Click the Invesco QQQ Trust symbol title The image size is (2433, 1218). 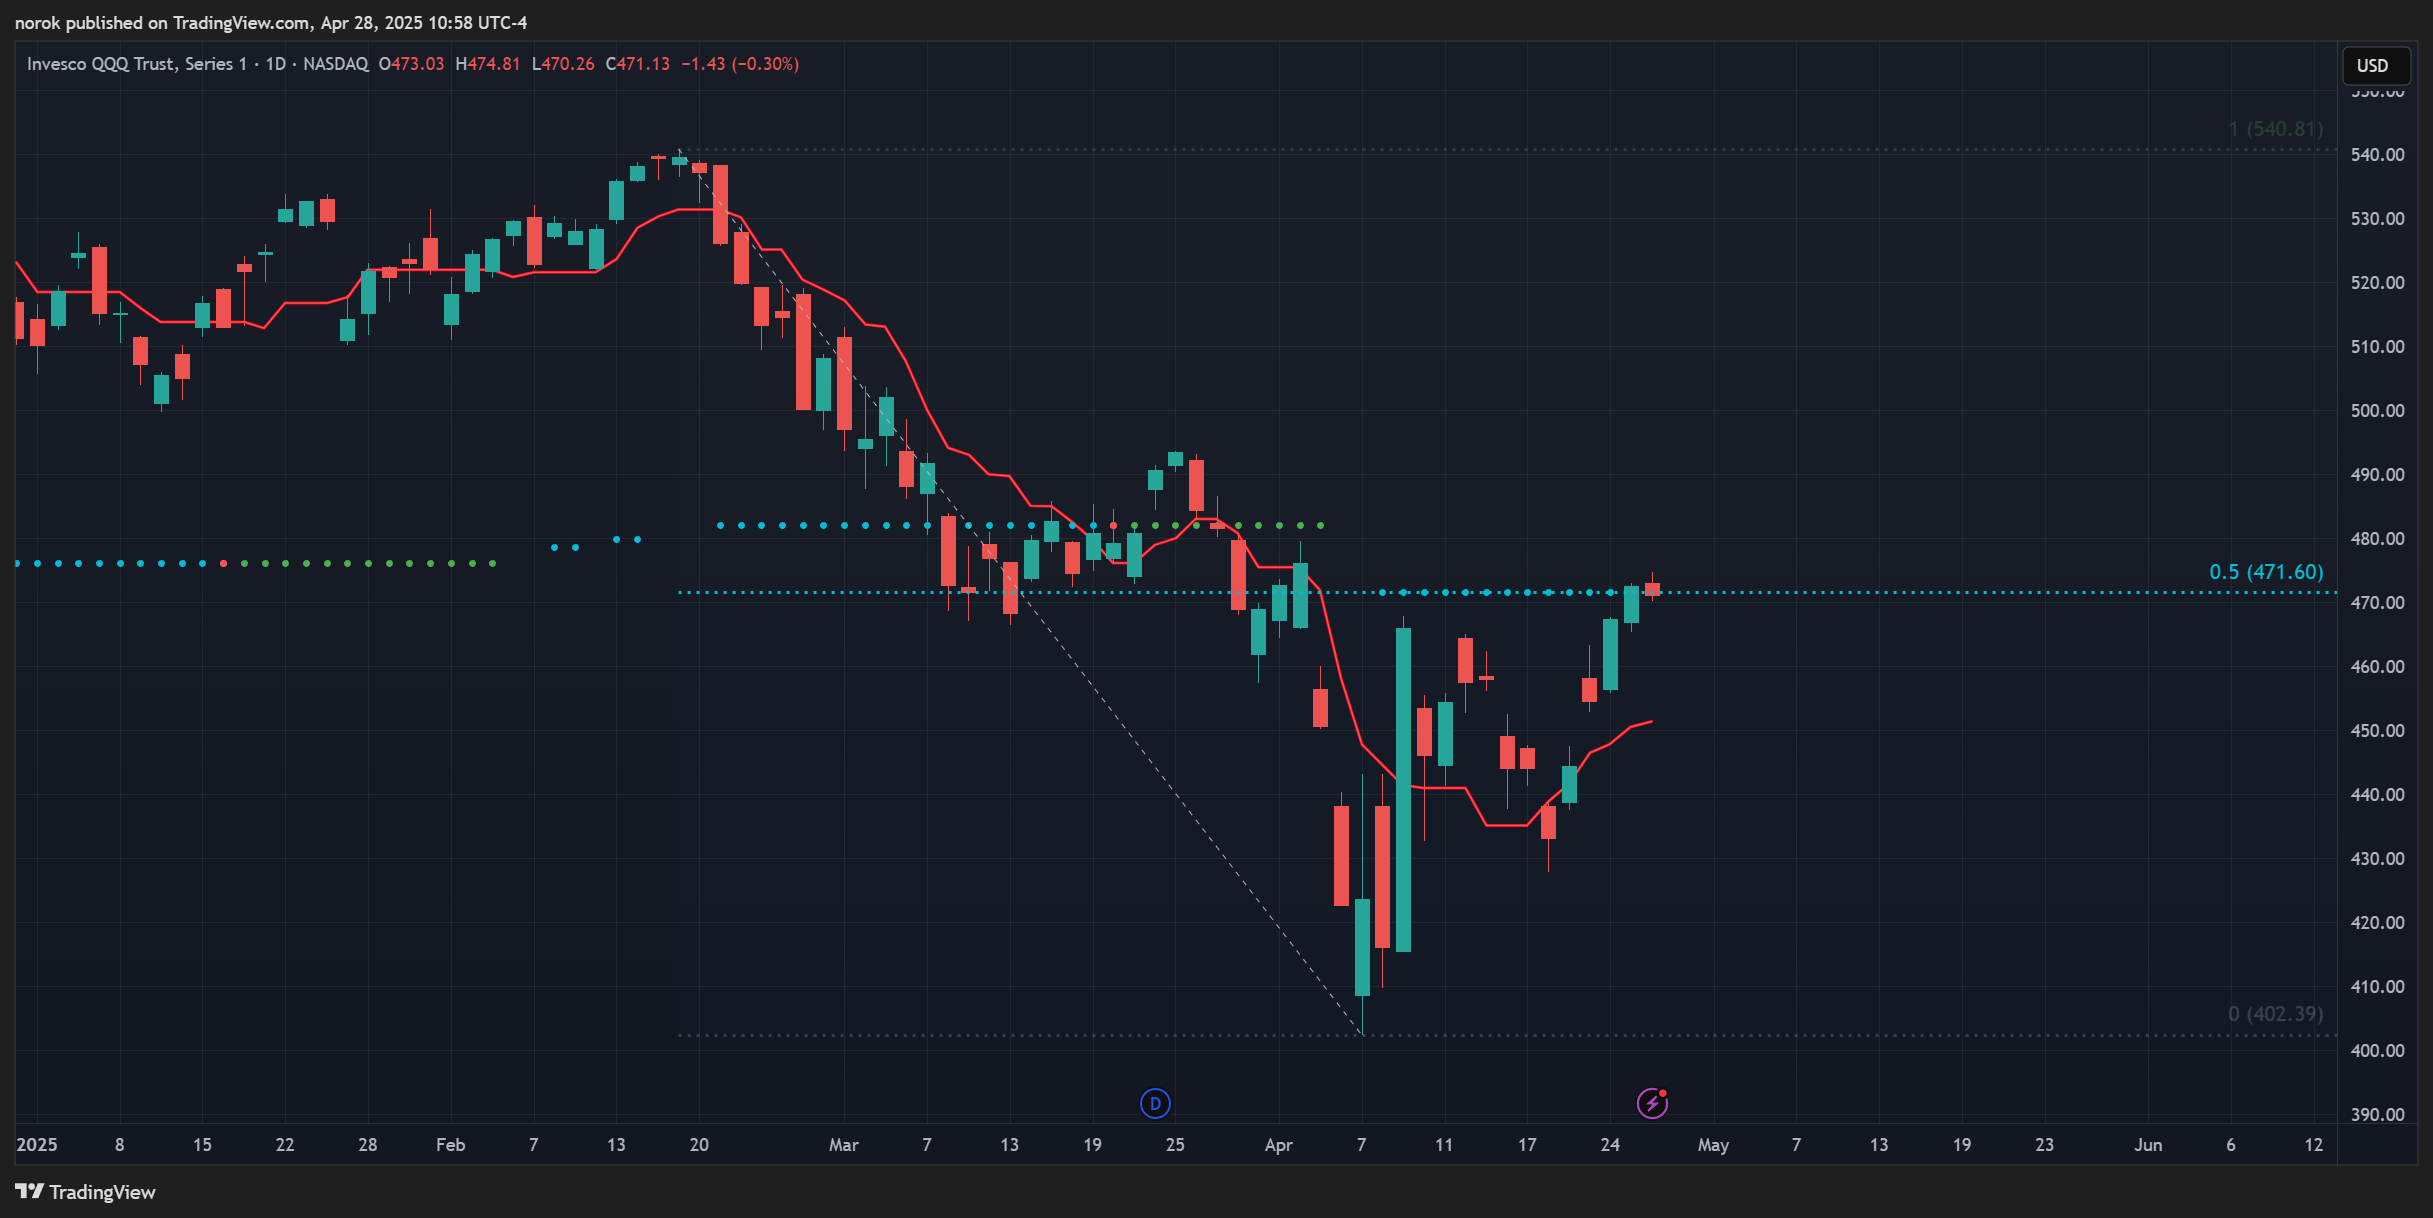pos(137,64)
